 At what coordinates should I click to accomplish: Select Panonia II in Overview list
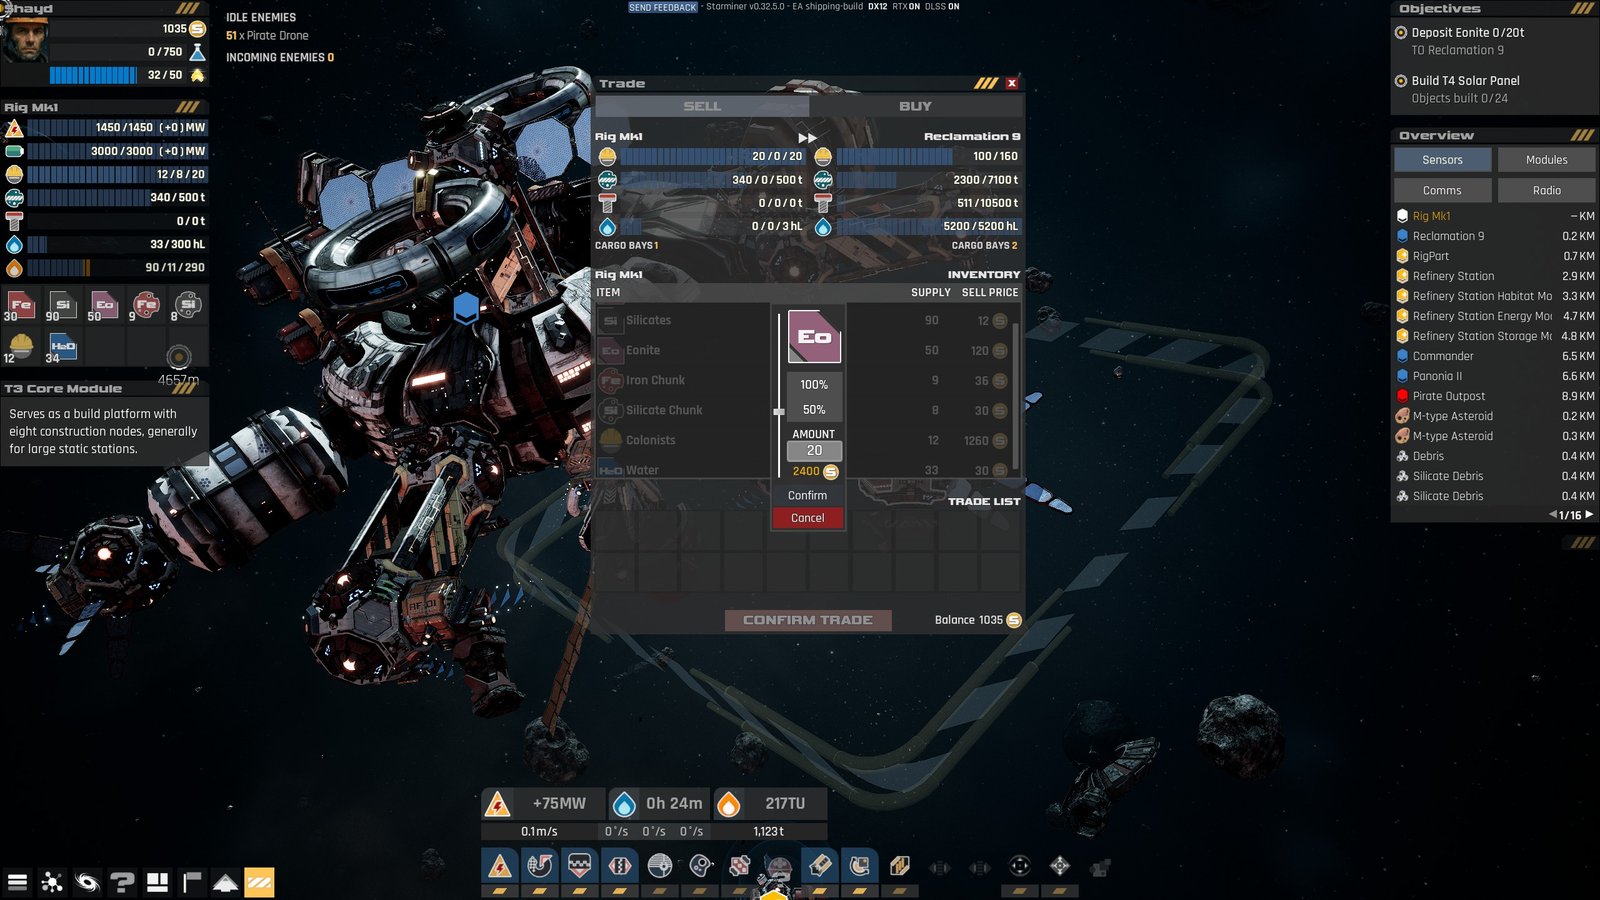(1495, 376)
